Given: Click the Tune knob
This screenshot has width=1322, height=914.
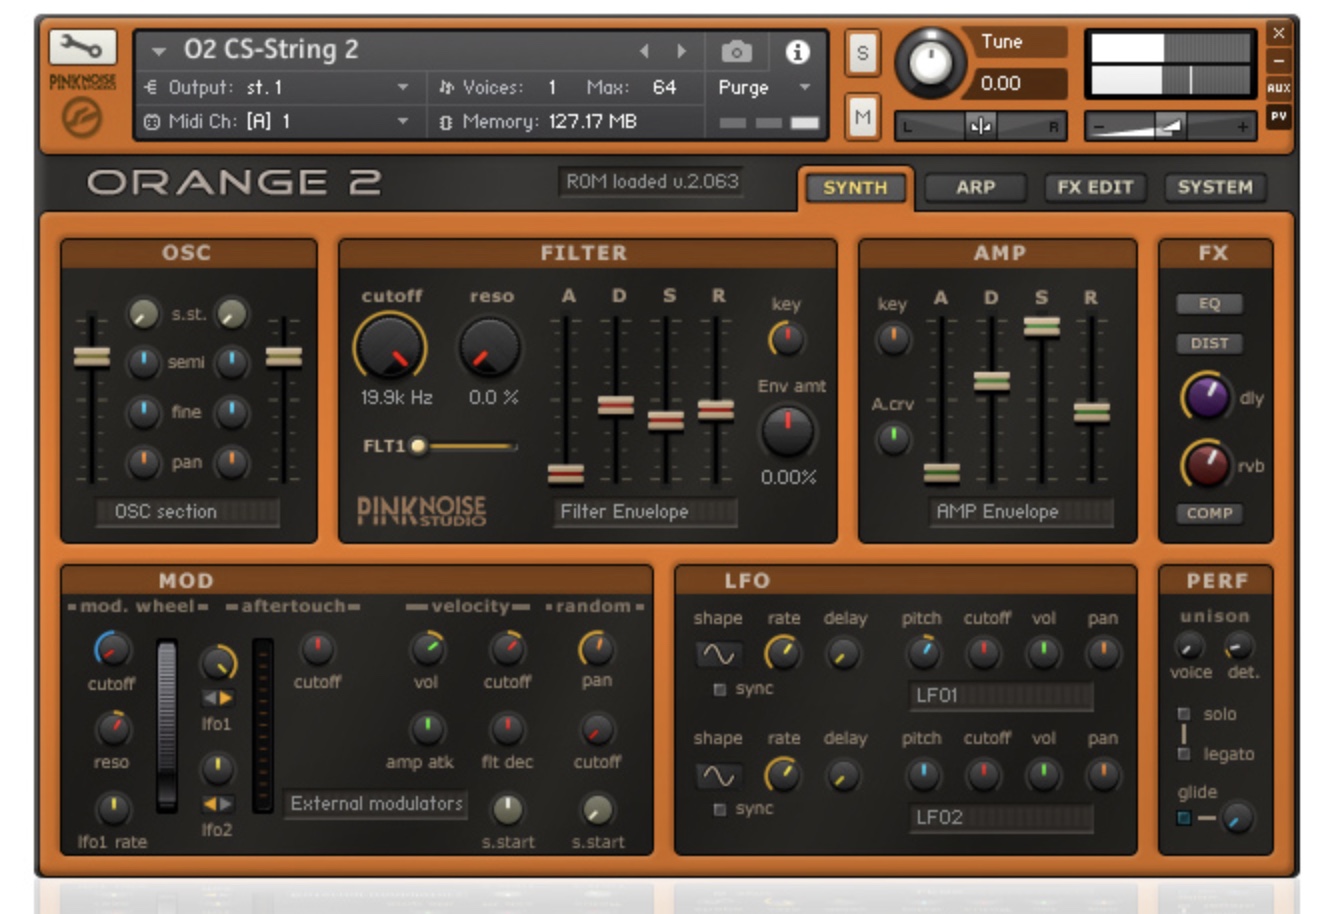Looking at the screenshot, I should pos(930,62).
